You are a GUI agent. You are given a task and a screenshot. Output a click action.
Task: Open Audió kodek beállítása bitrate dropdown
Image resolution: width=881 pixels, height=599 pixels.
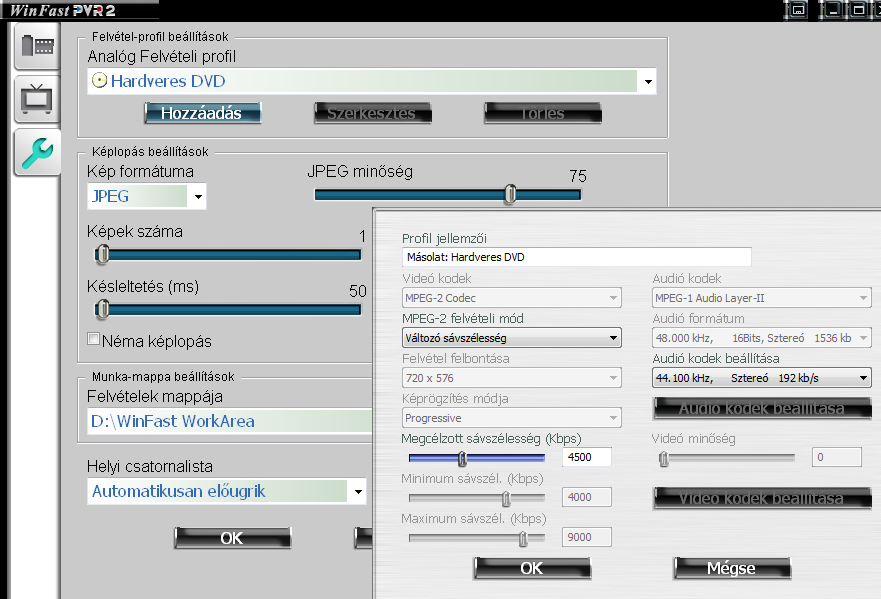(762, 378)
